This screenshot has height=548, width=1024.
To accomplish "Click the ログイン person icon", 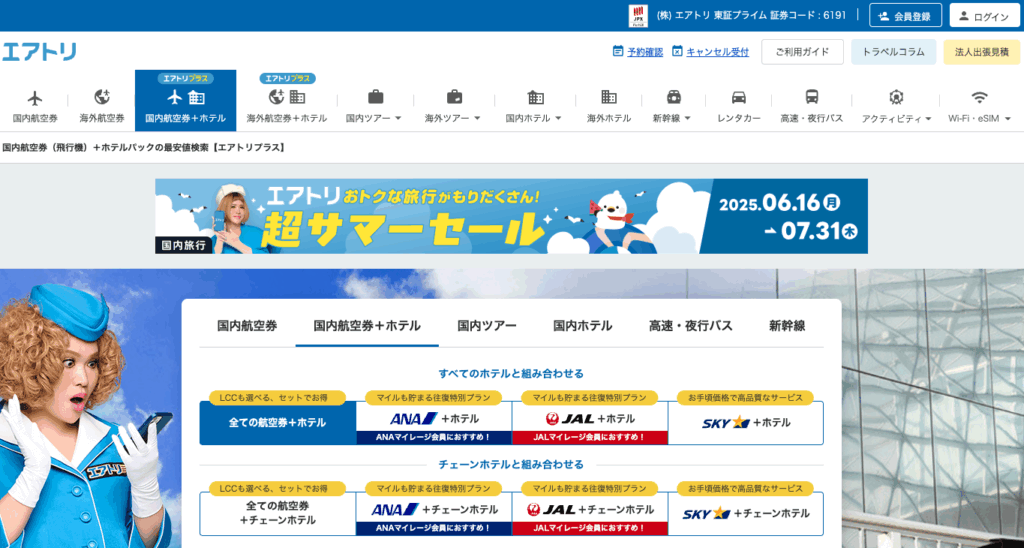I will [964, 16].
